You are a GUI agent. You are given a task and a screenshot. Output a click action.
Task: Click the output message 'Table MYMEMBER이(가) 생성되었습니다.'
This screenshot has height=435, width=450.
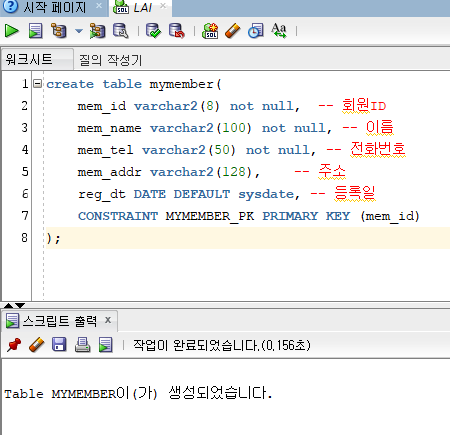pyautogui.click(x=138, y=393)
